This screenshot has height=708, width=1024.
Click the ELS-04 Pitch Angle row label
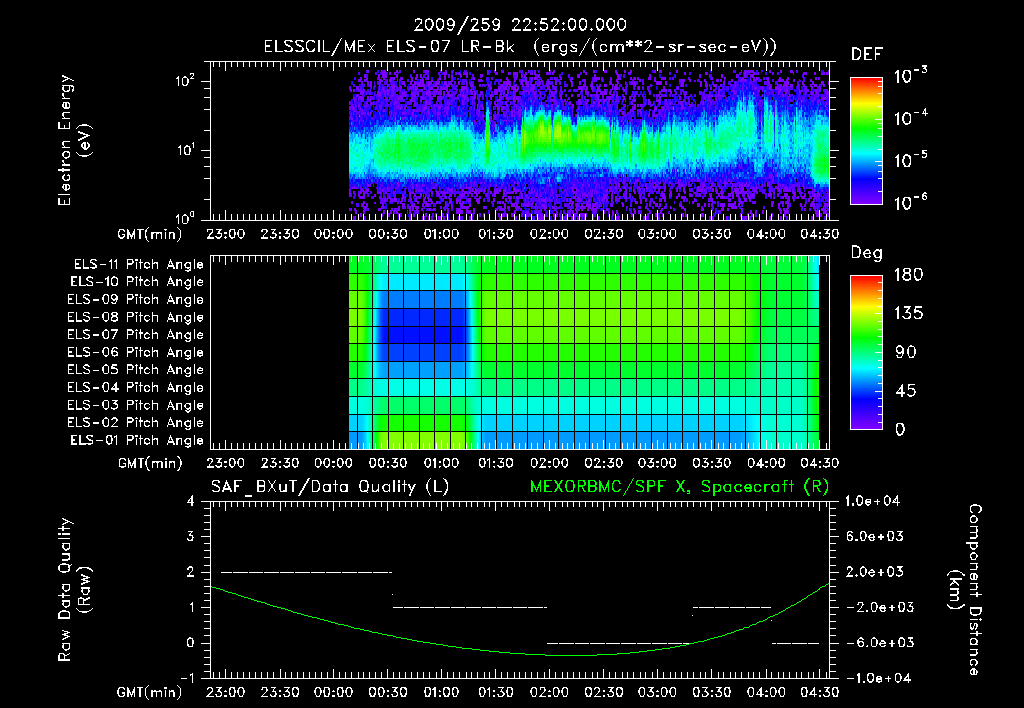tap(135, 387)
